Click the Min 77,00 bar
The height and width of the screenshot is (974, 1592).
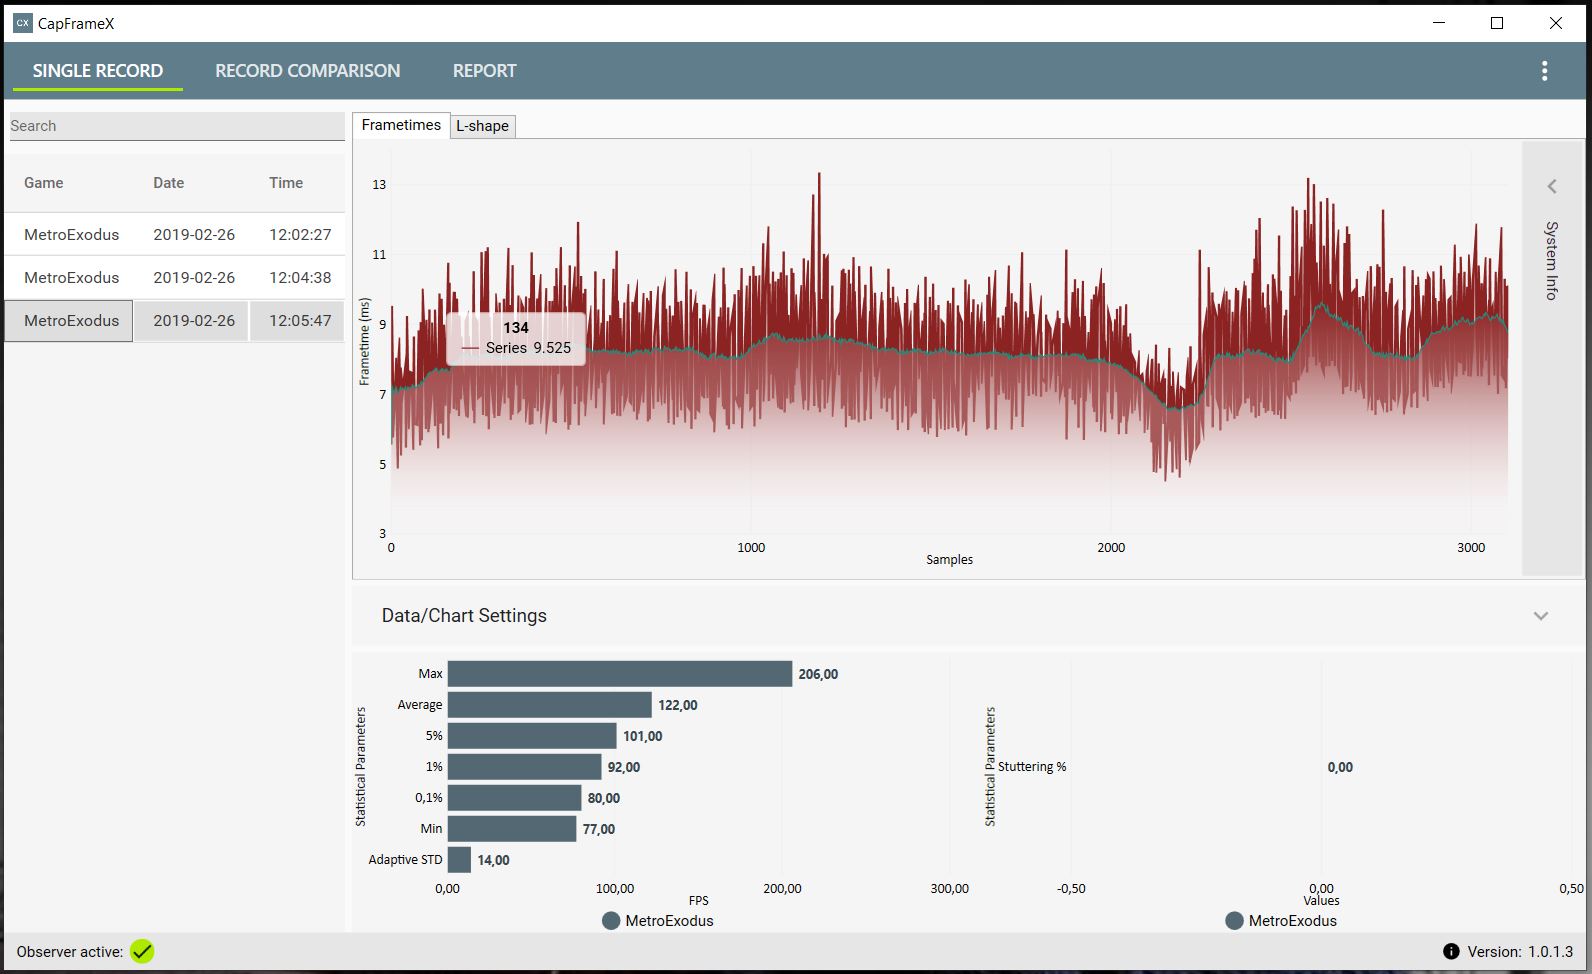(512, 829)
